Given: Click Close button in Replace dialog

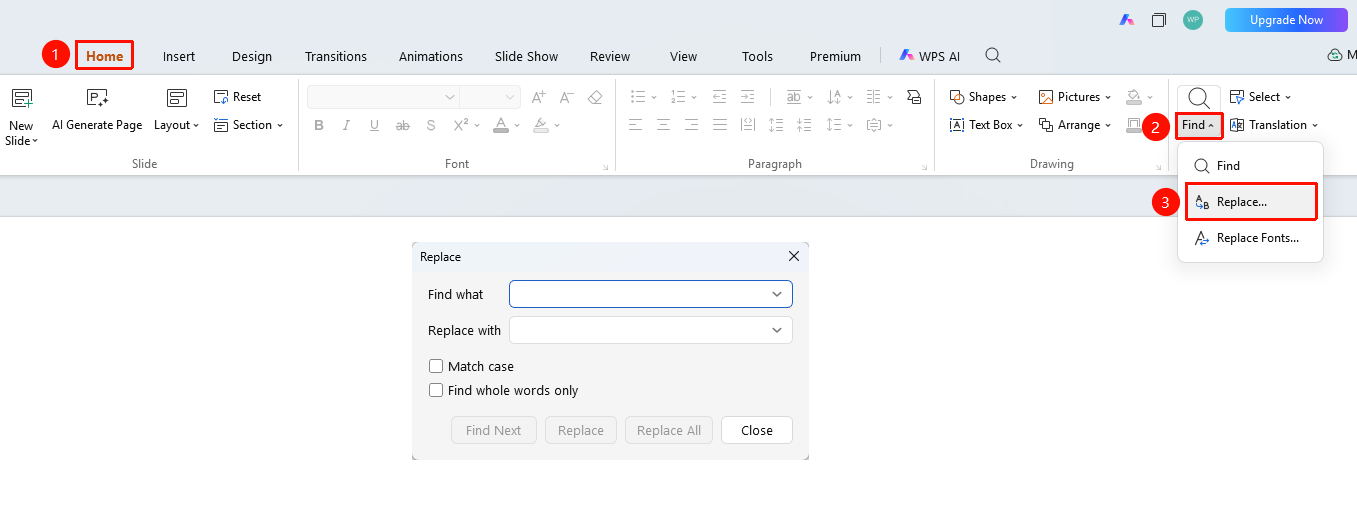Looking at the screenshot, I should [x=757, y=430].
